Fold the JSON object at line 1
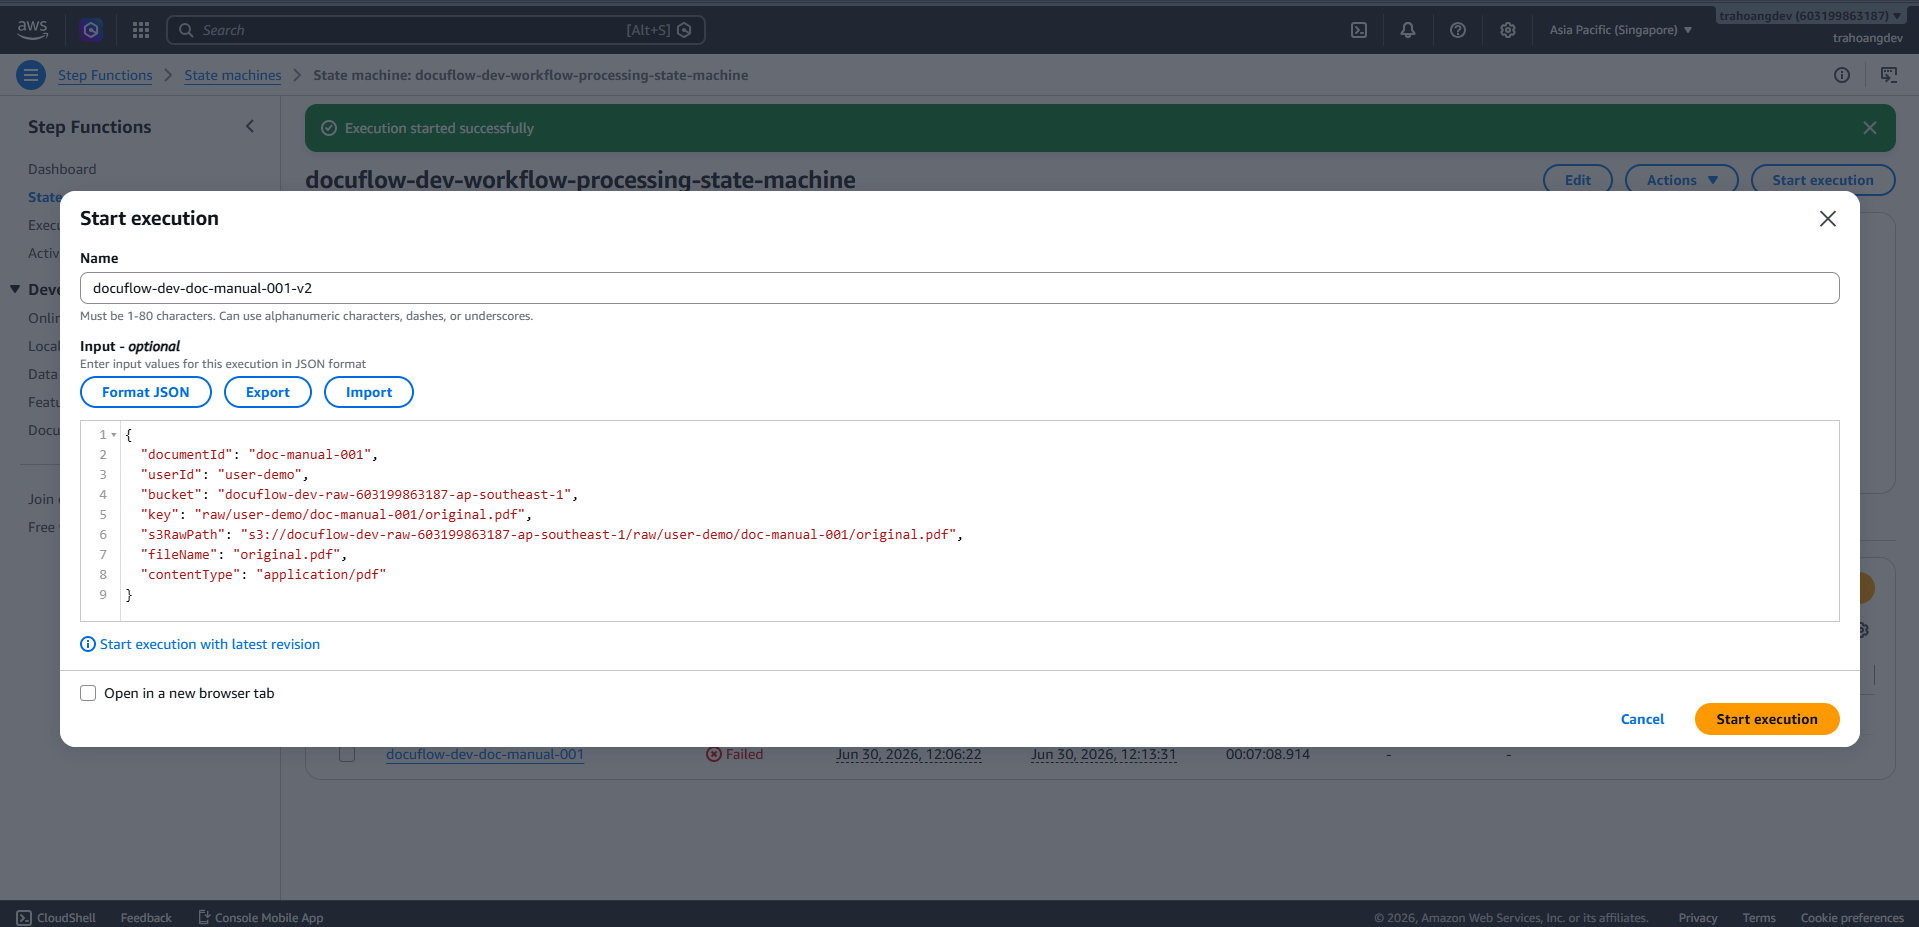This screenshot has height=927, width=1919. pos(114,435)
